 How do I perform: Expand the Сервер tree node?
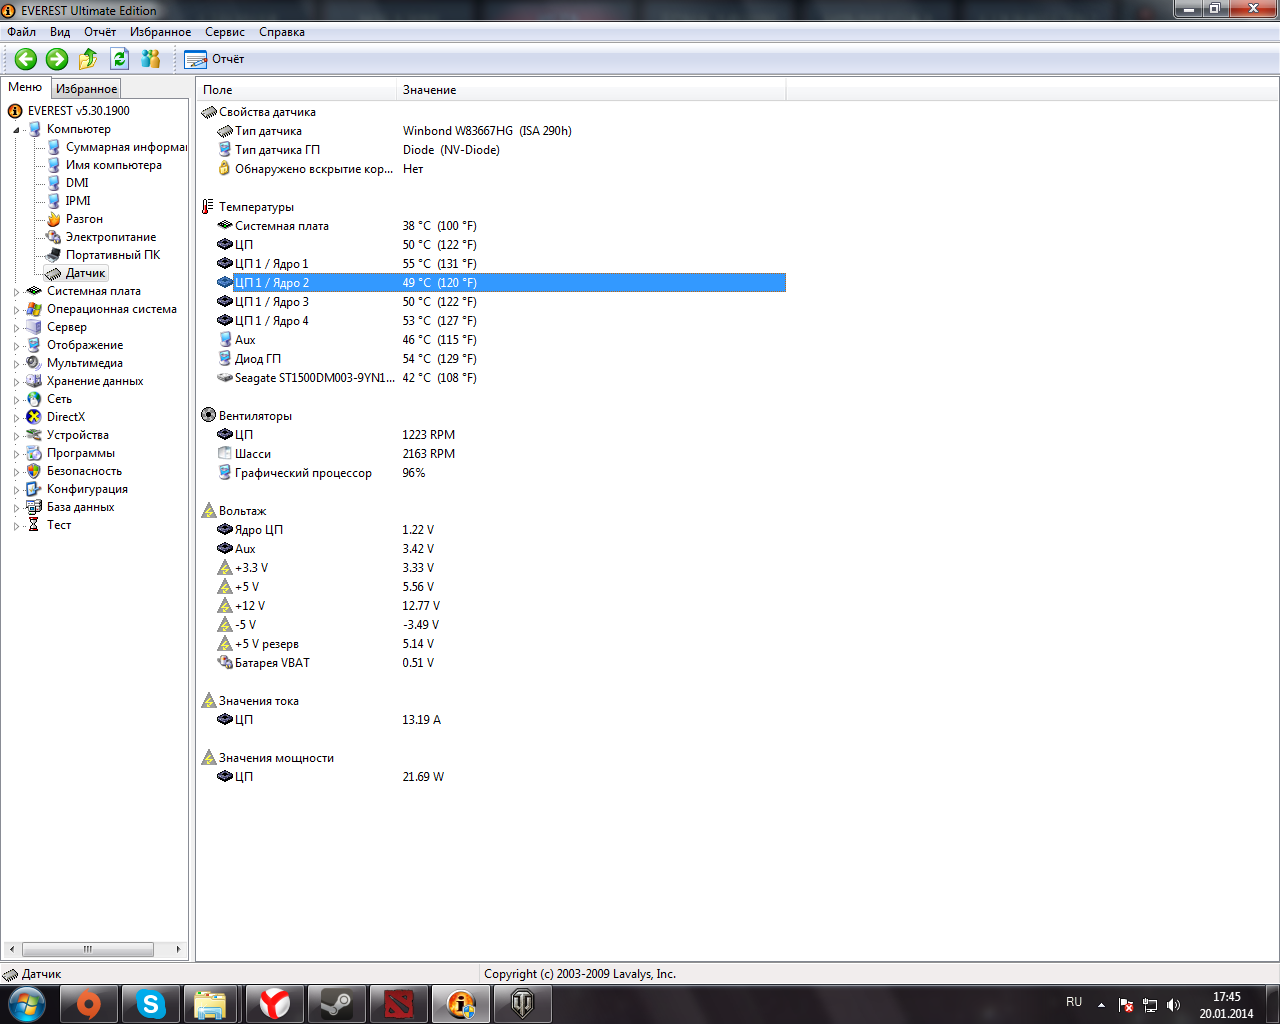tap(16, 328)
